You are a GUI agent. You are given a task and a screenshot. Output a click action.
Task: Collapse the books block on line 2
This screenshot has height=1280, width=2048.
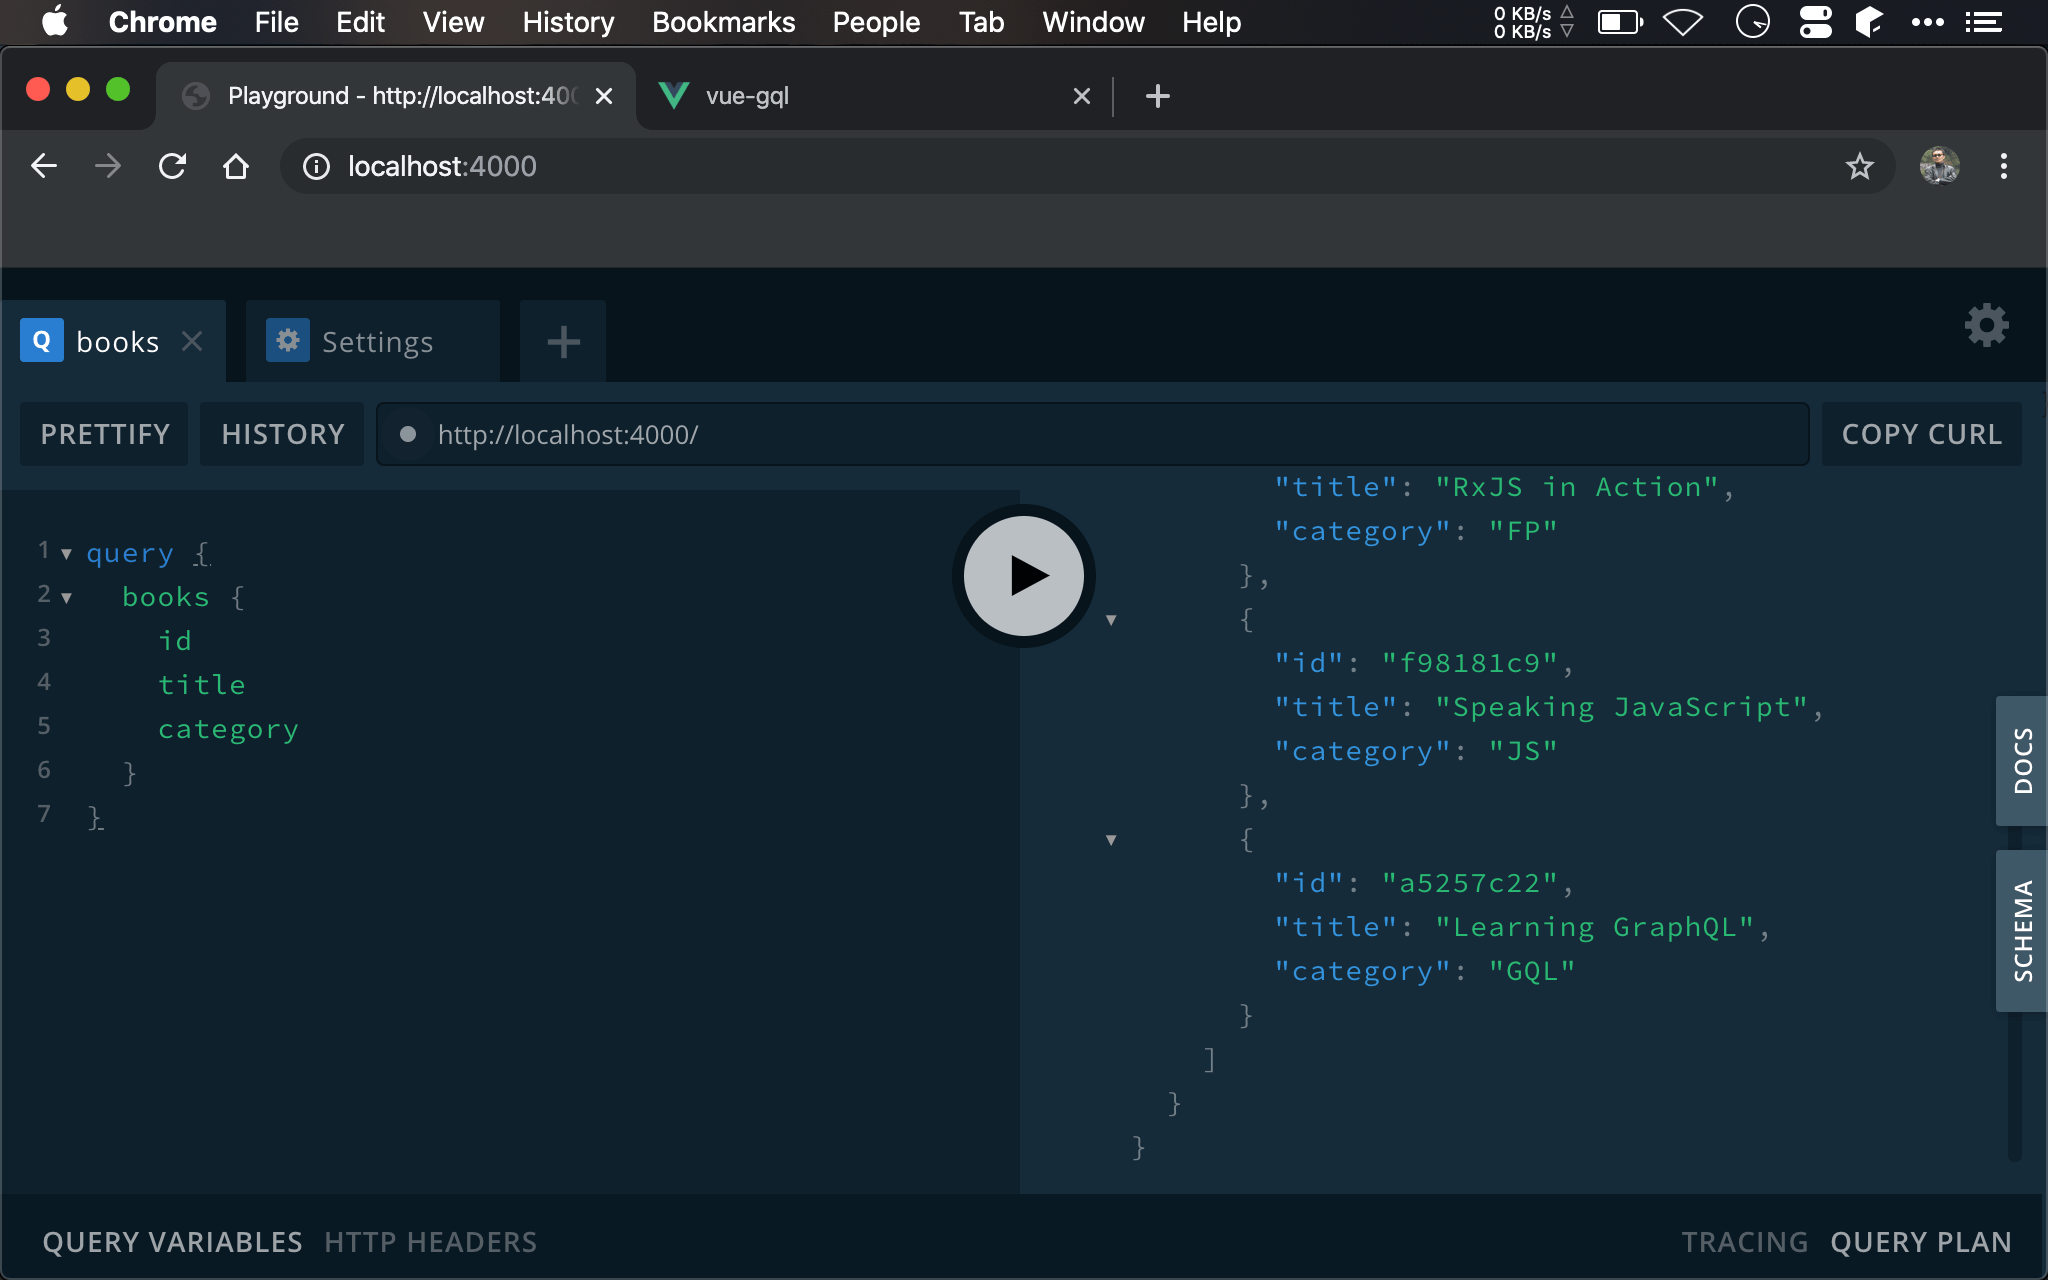66,597
